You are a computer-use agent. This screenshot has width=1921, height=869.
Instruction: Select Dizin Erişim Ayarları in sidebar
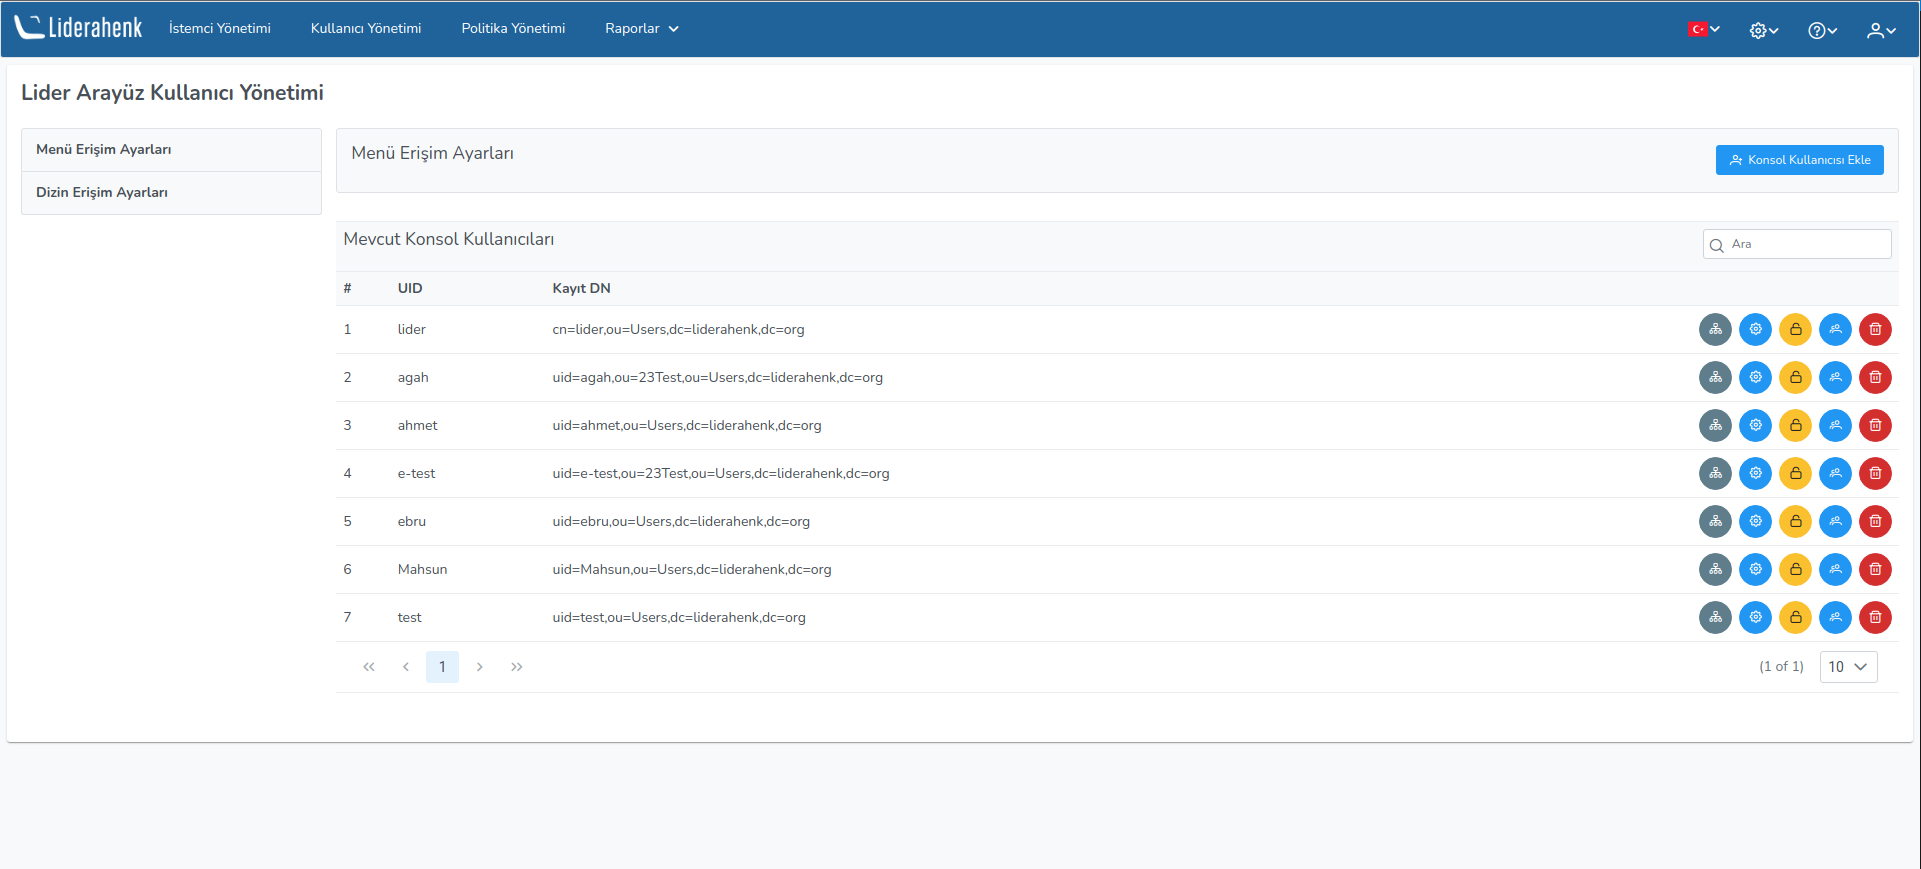[x=102, y=192]
